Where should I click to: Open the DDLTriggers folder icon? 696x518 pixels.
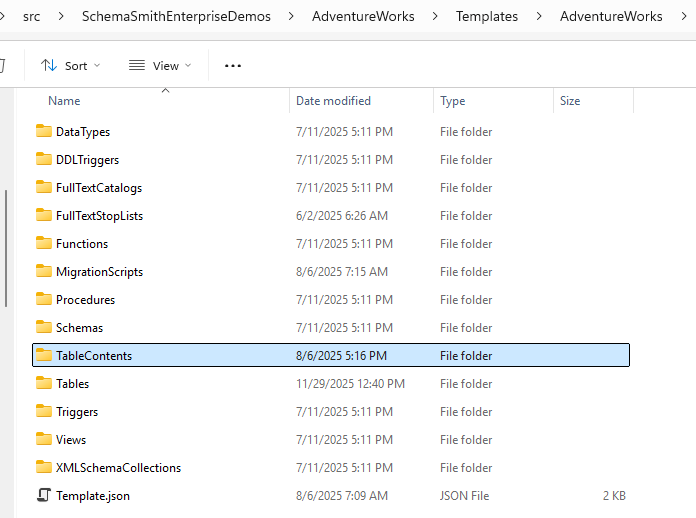point(44,159)
